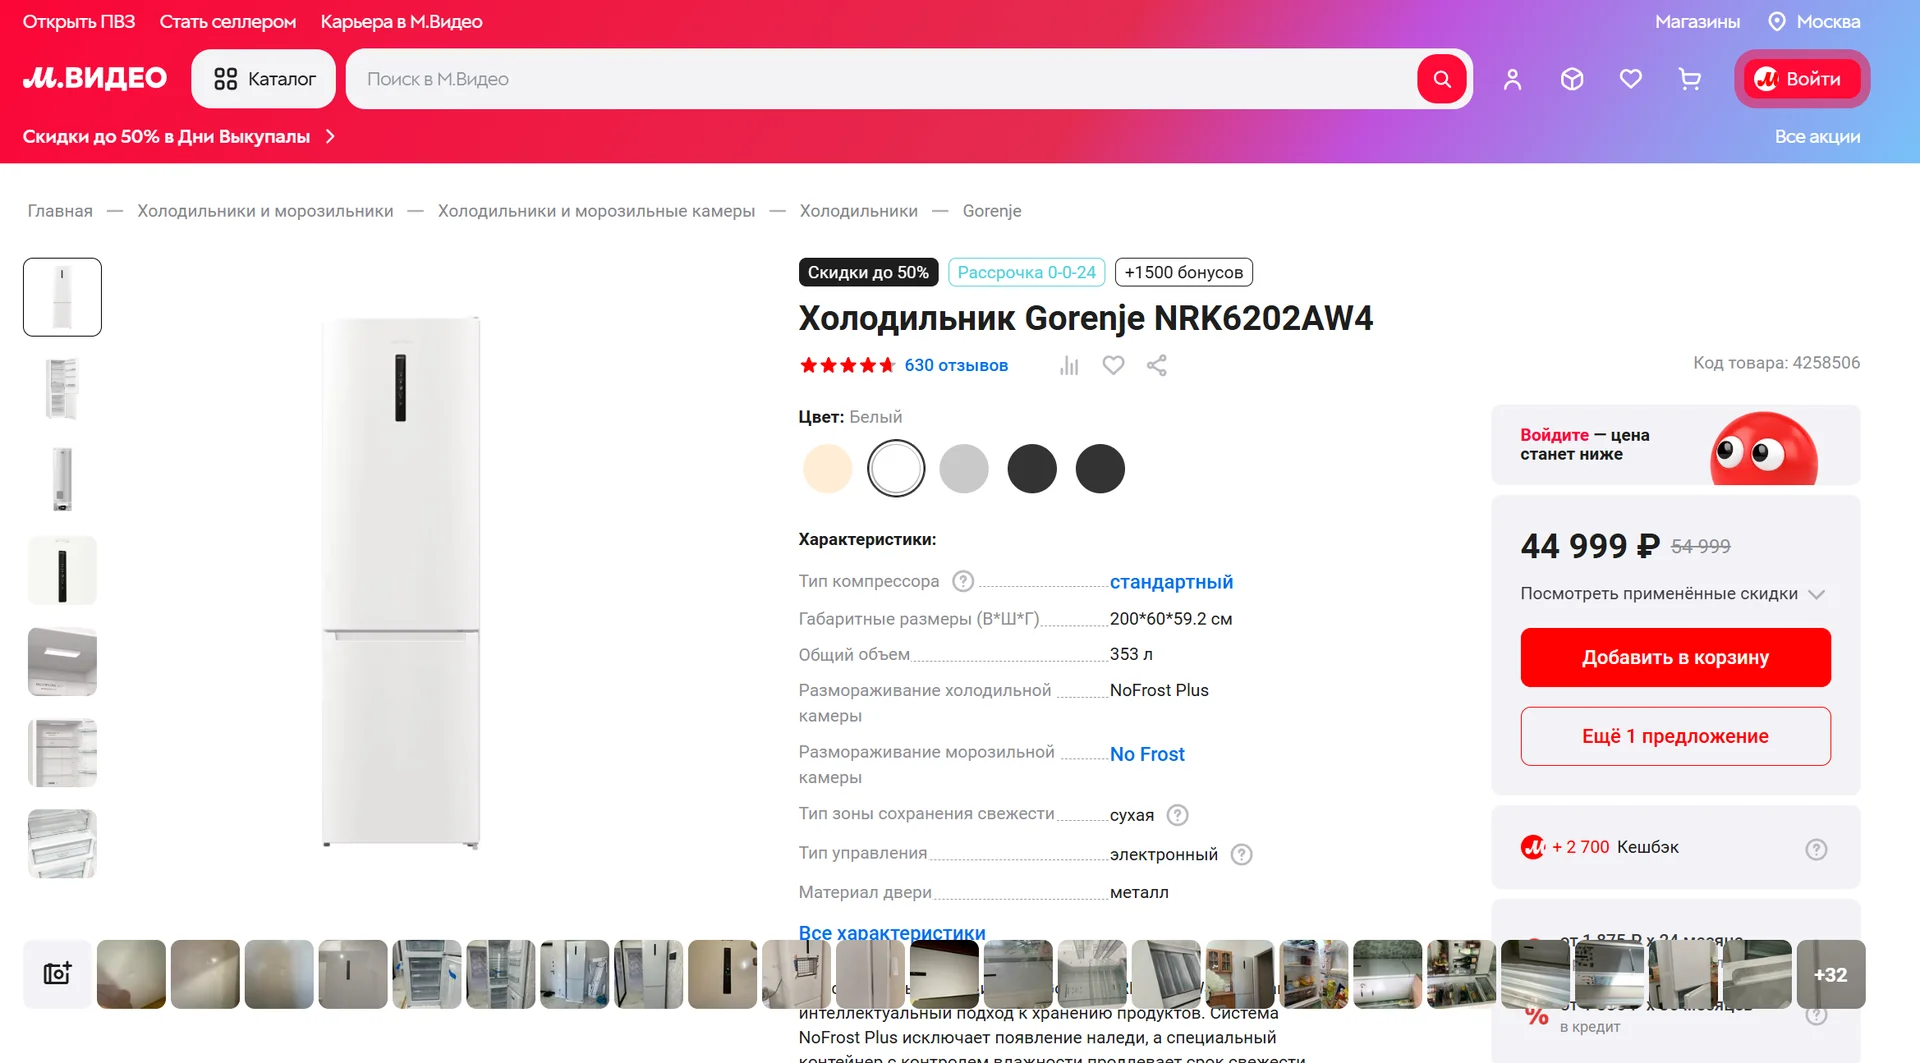Click the main fridge product image
The image size is (1920, 1063).
pyautogui.click(x=401, y=583)
